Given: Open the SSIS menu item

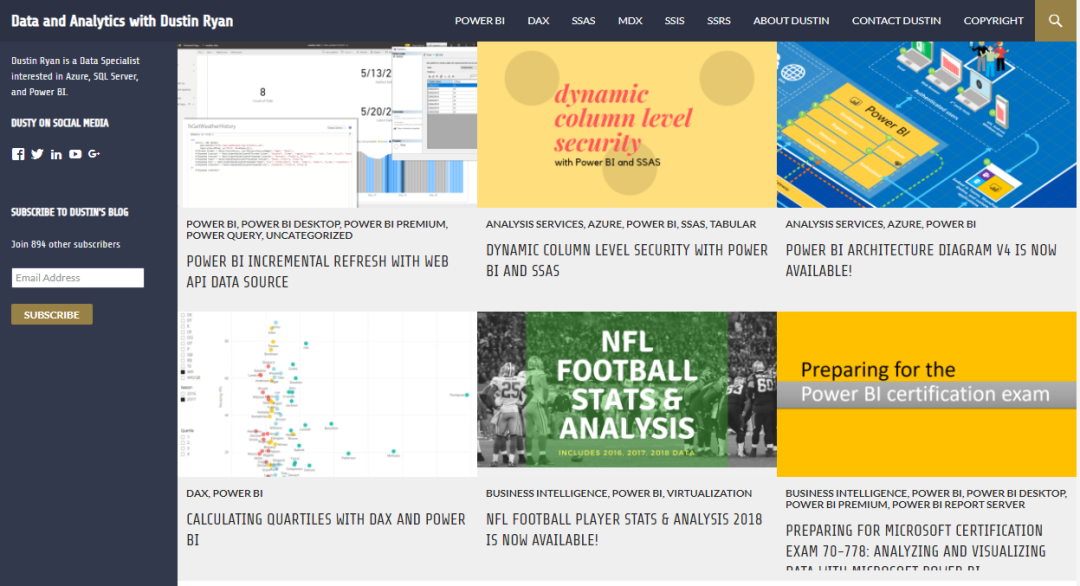Looking at the screenshot, I should click(674, 21).
